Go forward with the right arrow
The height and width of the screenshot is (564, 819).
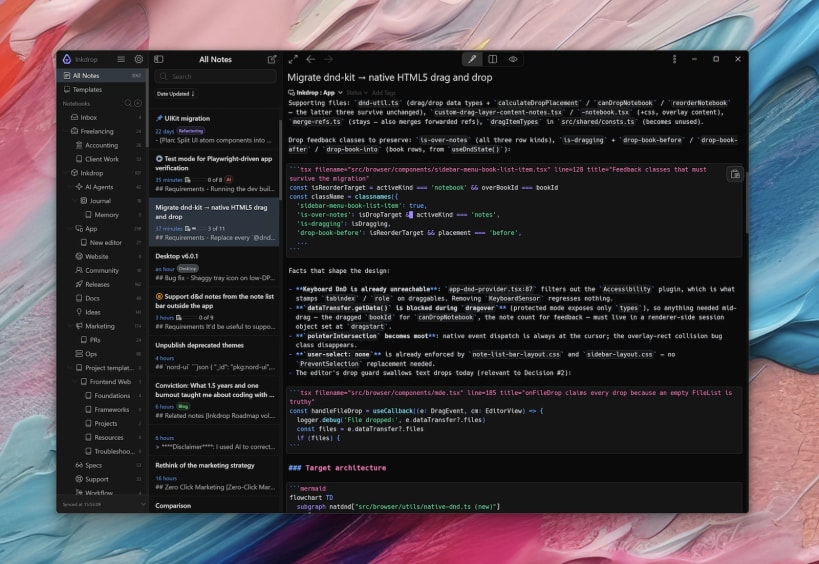[x=328, y=60]
